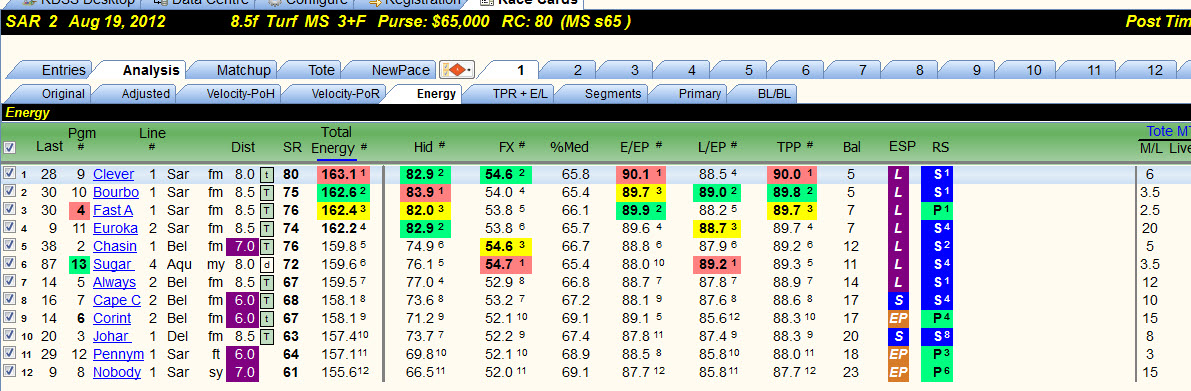Click the purple L ESP badge for Clever
Viewport: 1191px width, 391px height.
(898, 174)
